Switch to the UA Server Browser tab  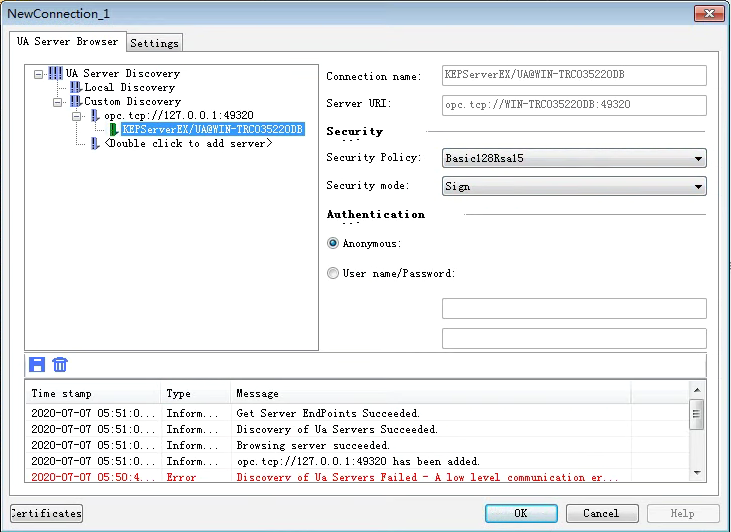(x=68, y=42)
